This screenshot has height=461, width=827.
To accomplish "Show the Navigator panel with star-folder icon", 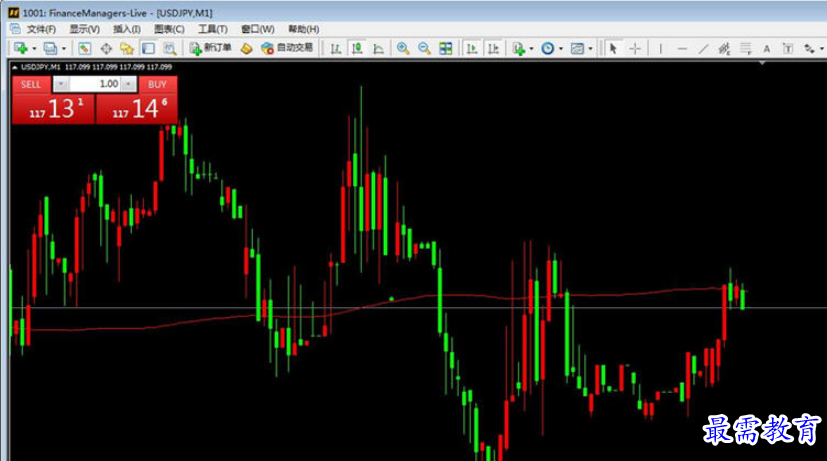I will pos(127,49).
